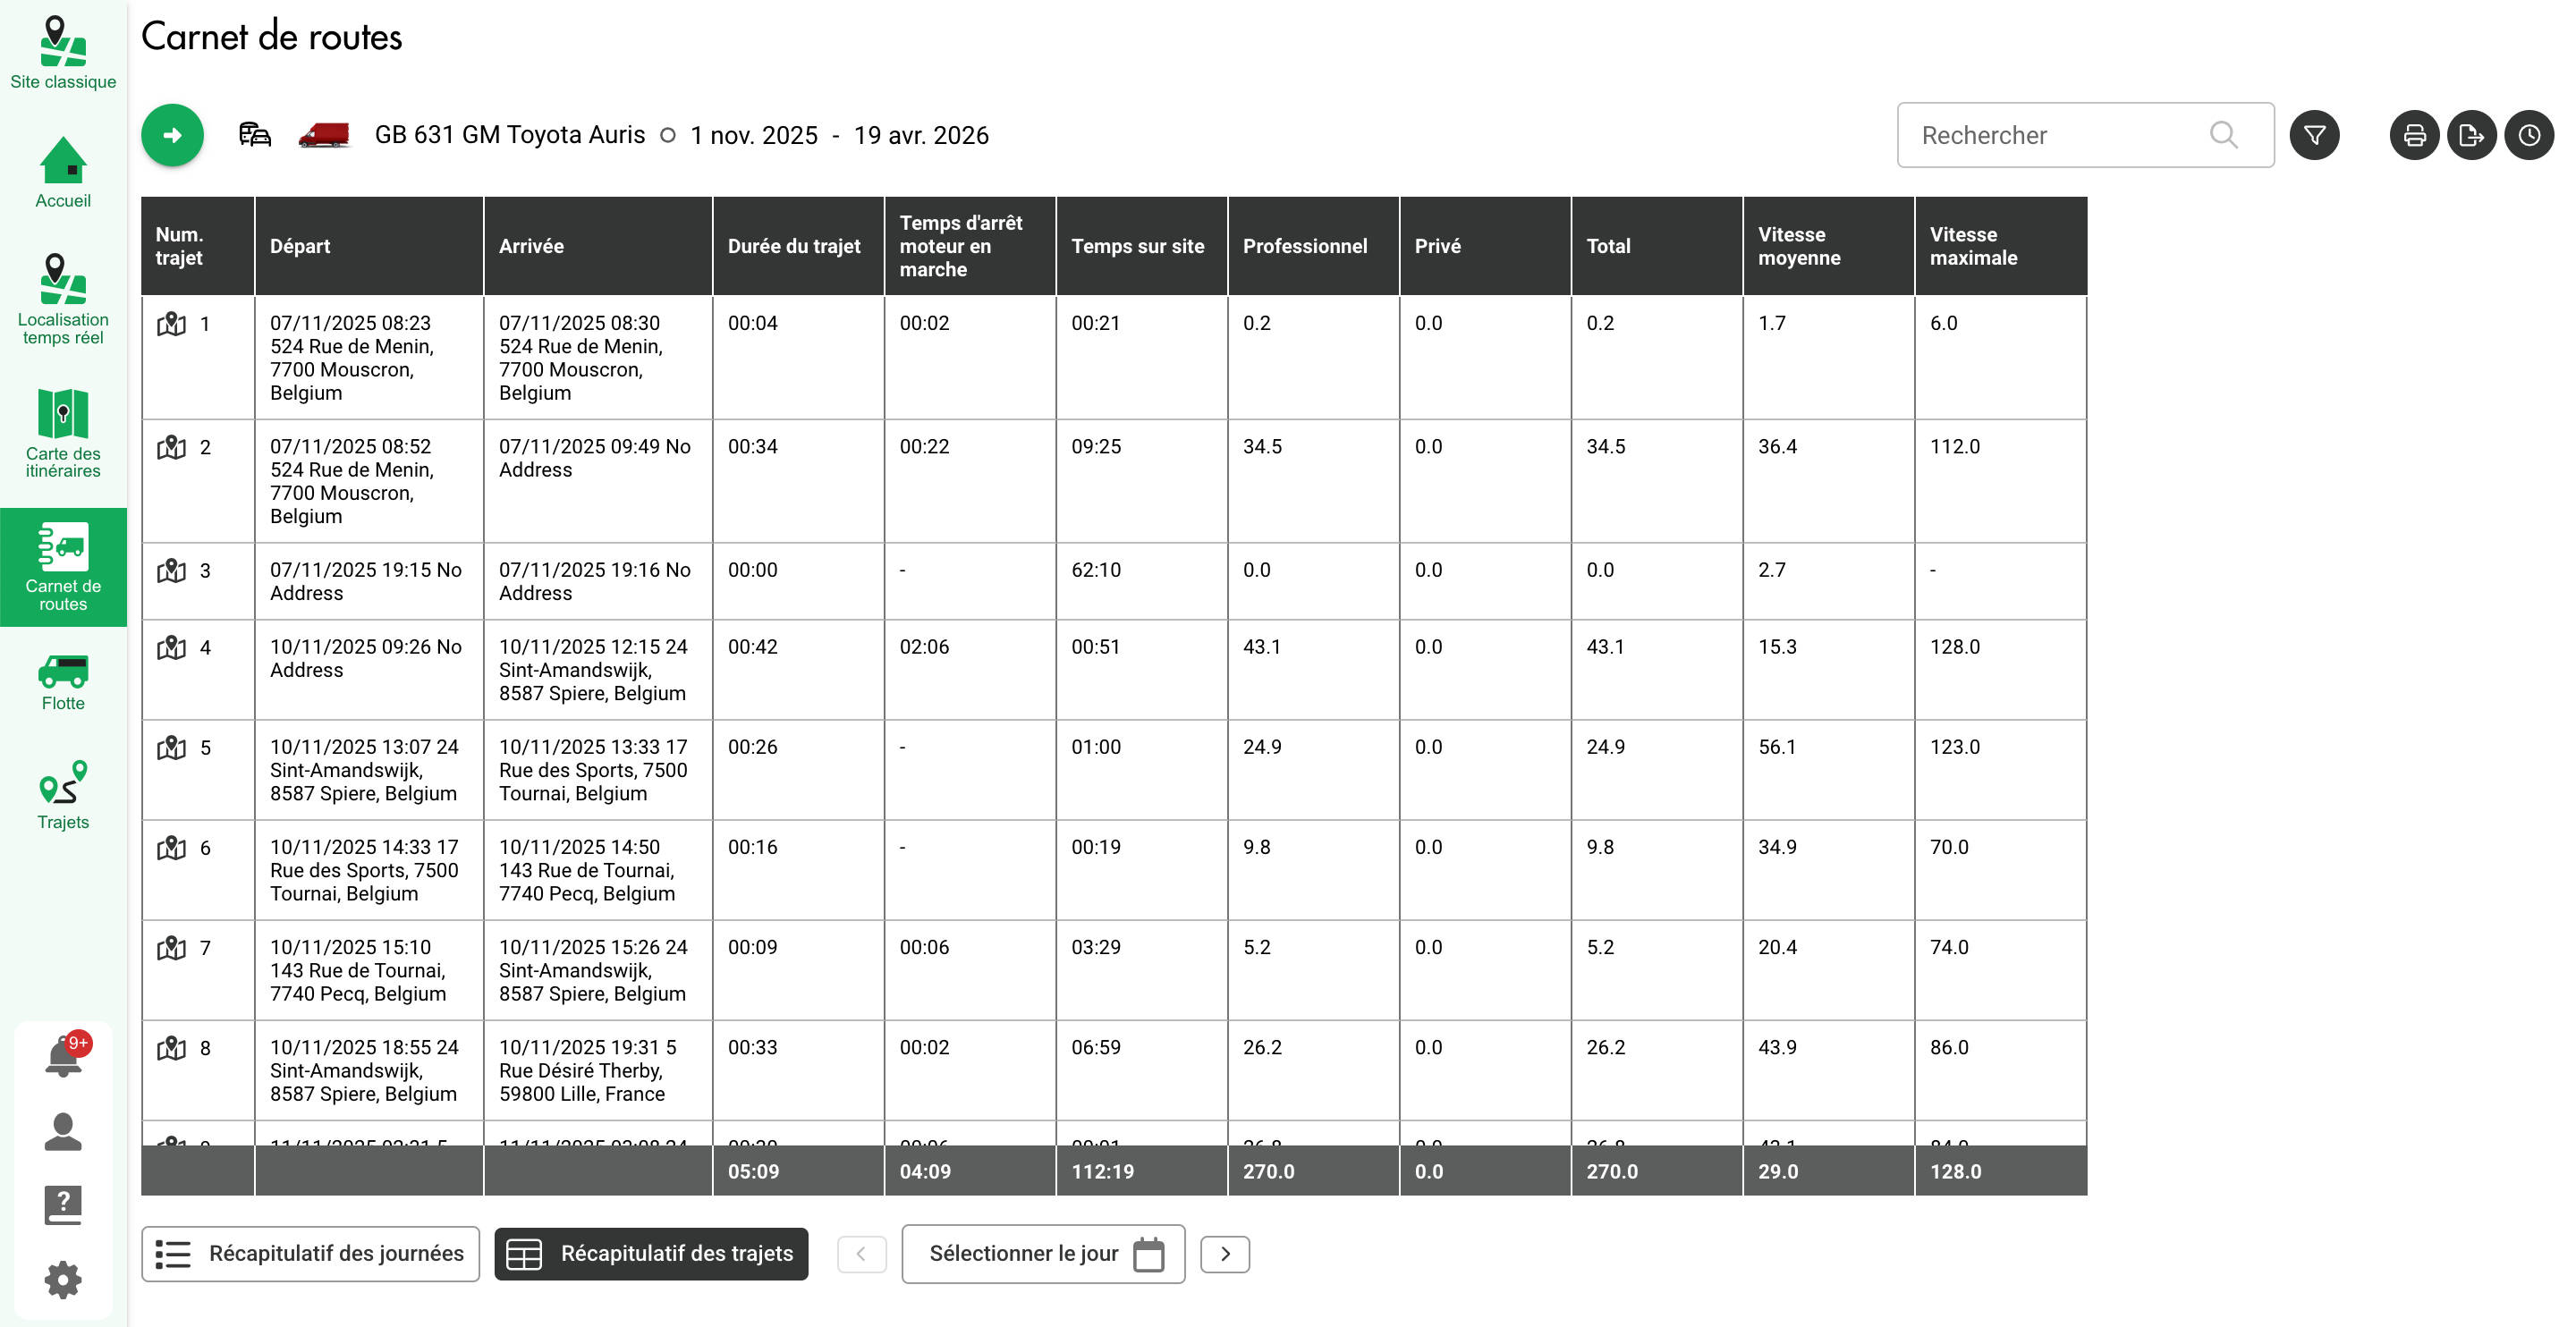Click the green arrow button beside vehicle name

[172, 135]
